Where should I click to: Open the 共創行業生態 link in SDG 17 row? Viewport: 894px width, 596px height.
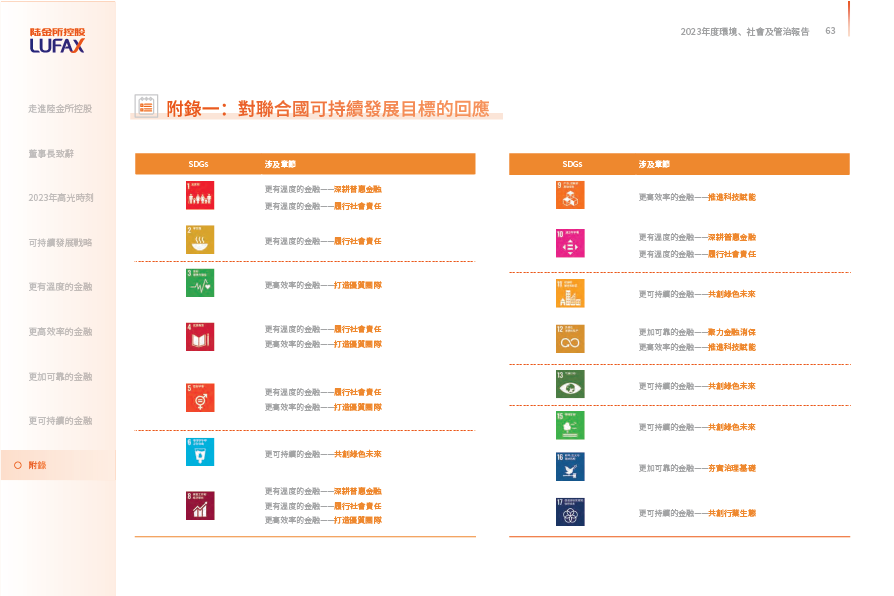click(731, 513)
